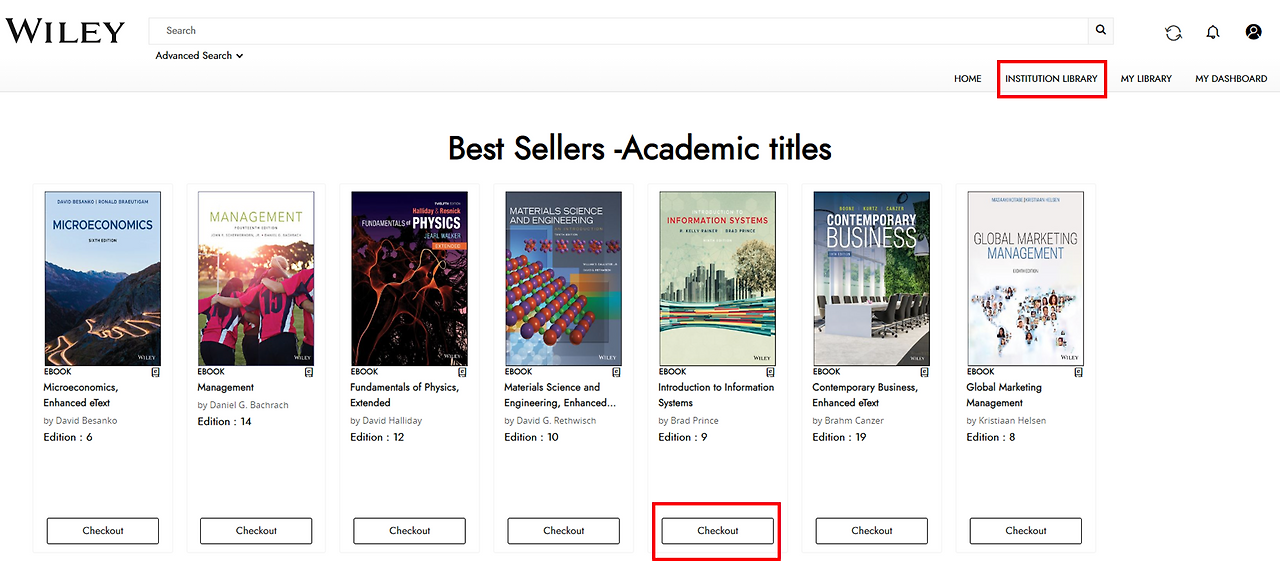Click the Global Marketing Management cover
This screenshot has width=1280, height=561.
(1026, 278)
